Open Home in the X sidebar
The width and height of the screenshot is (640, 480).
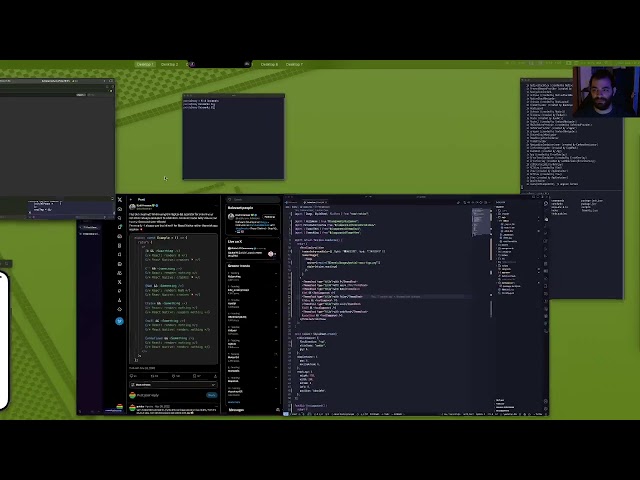click(120, 209)
